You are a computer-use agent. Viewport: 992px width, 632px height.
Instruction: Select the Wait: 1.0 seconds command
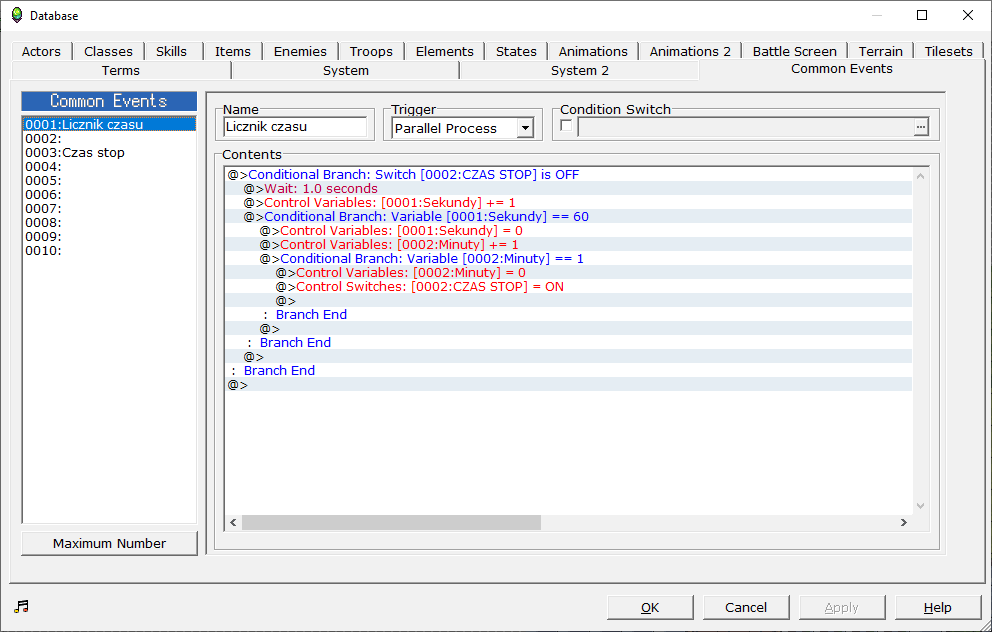pyautogui.click(x=569, y=189)
